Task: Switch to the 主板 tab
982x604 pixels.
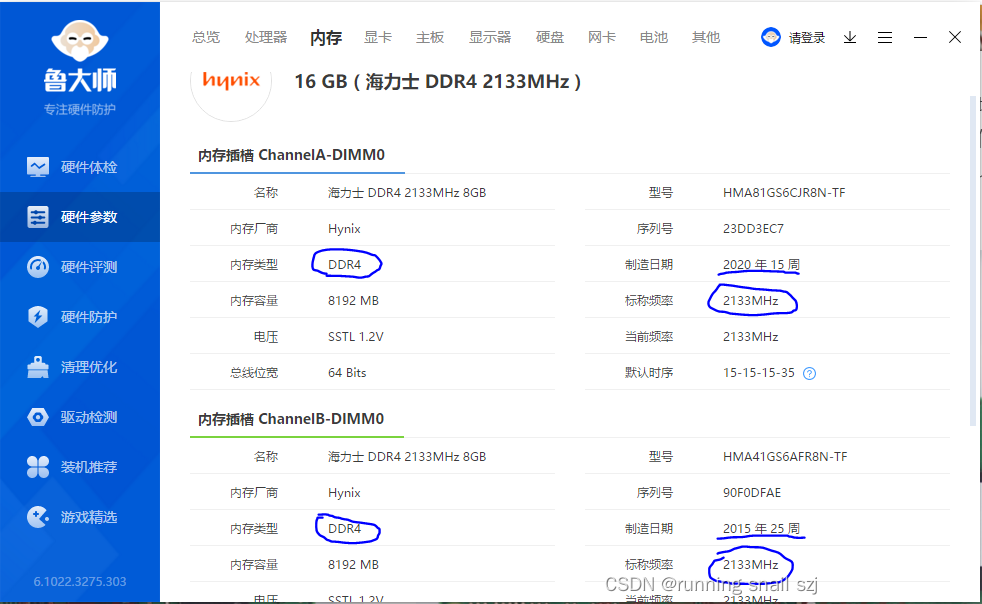Action: coord(430,38)
